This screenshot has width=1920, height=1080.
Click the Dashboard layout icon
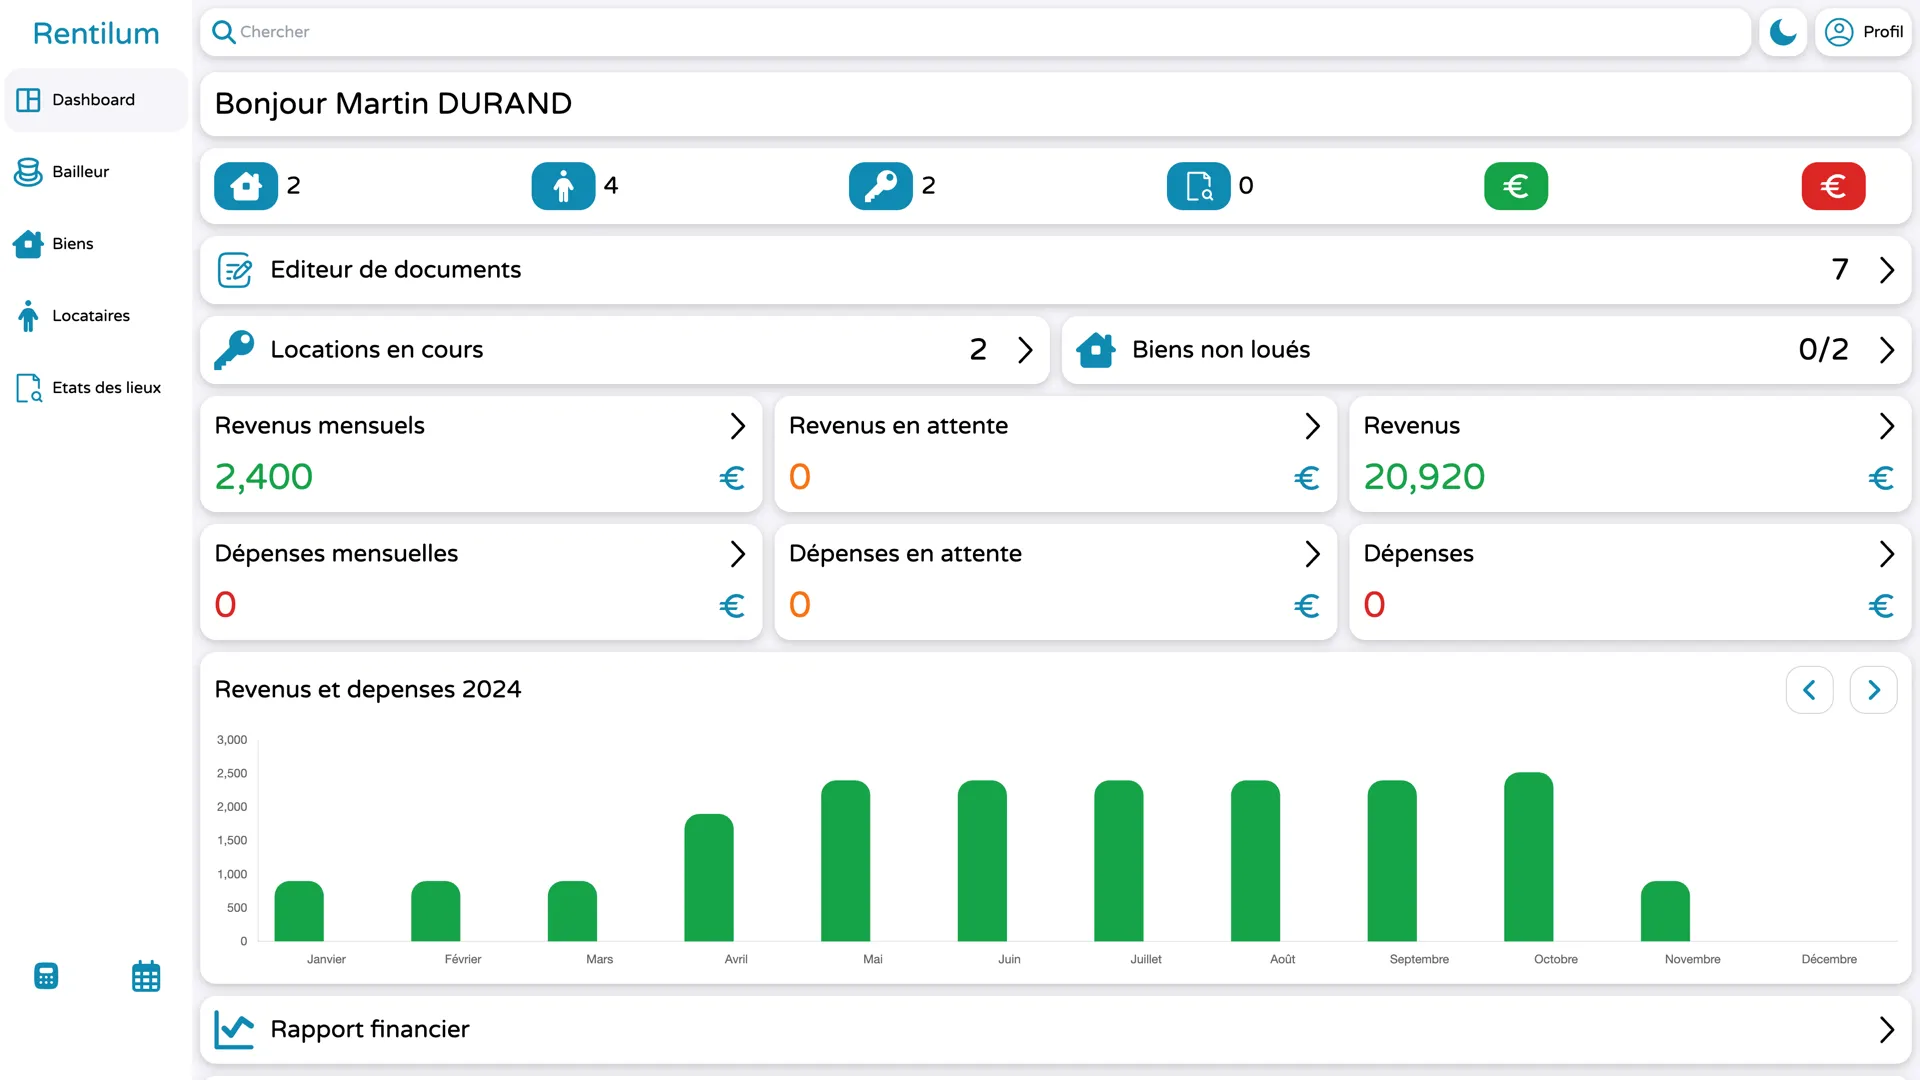(x=28, y=100)
